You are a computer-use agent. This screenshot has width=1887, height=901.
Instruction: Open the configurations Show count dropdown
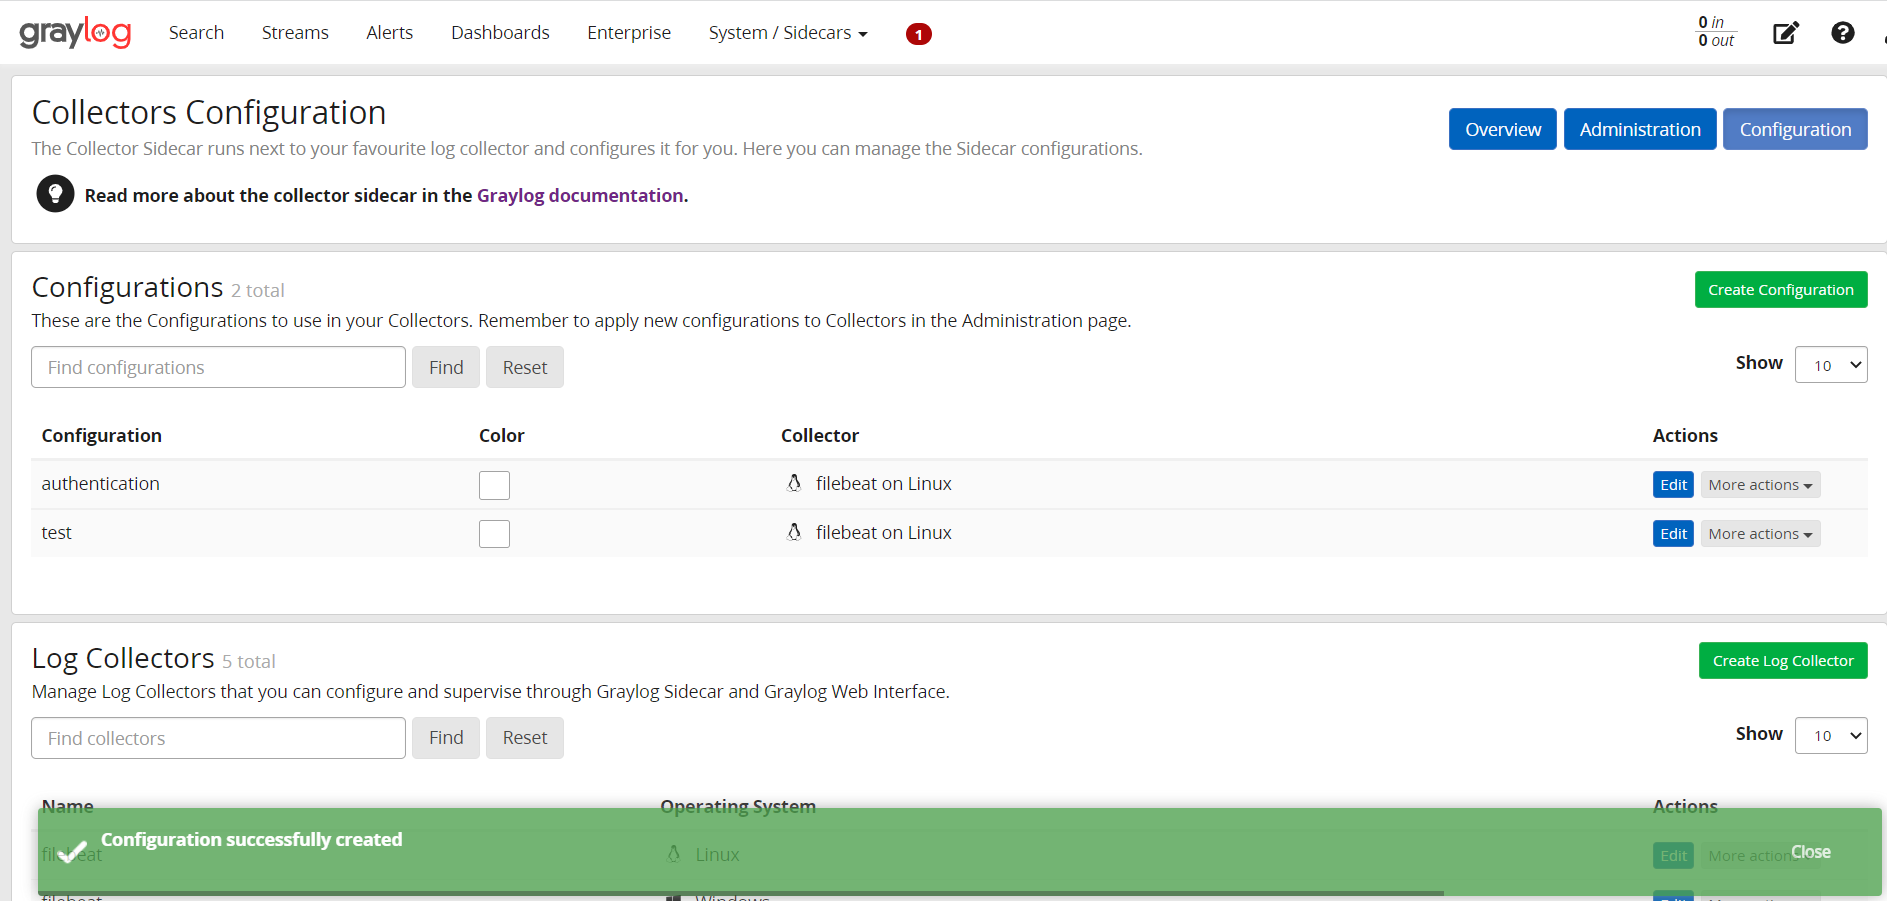1831,365
